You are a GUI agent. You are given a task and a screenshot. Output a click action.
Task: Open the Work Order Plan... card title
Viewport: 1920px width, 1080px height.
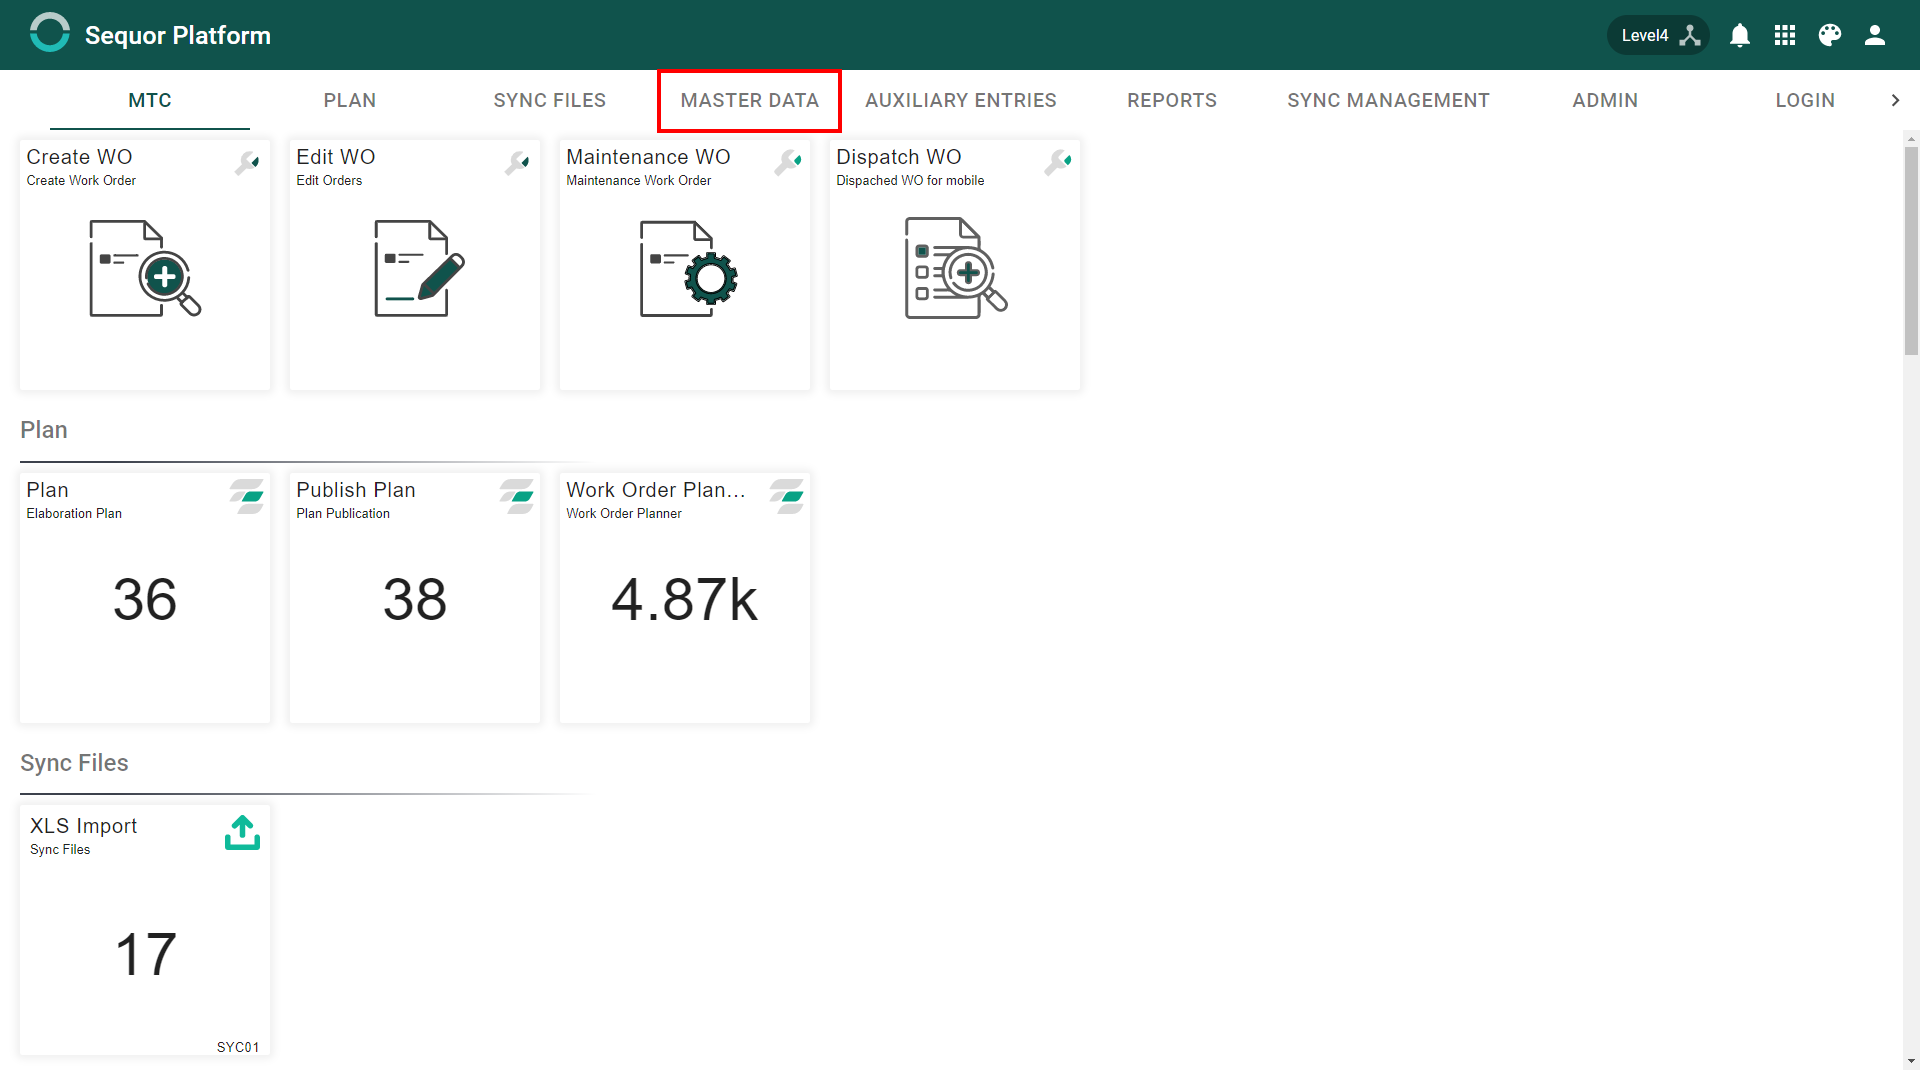tap(656, 490)
